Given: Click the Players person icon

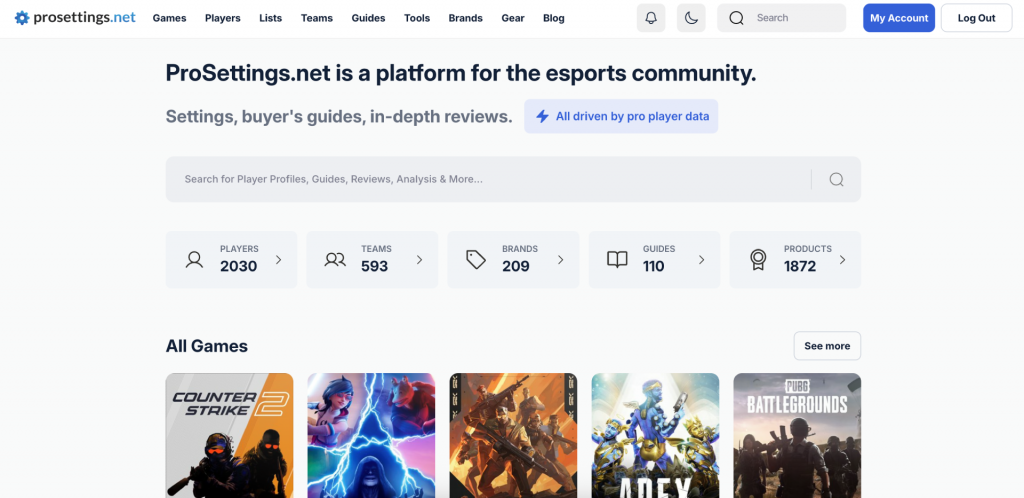Looking at the screenshot, I should pos(194,260).
